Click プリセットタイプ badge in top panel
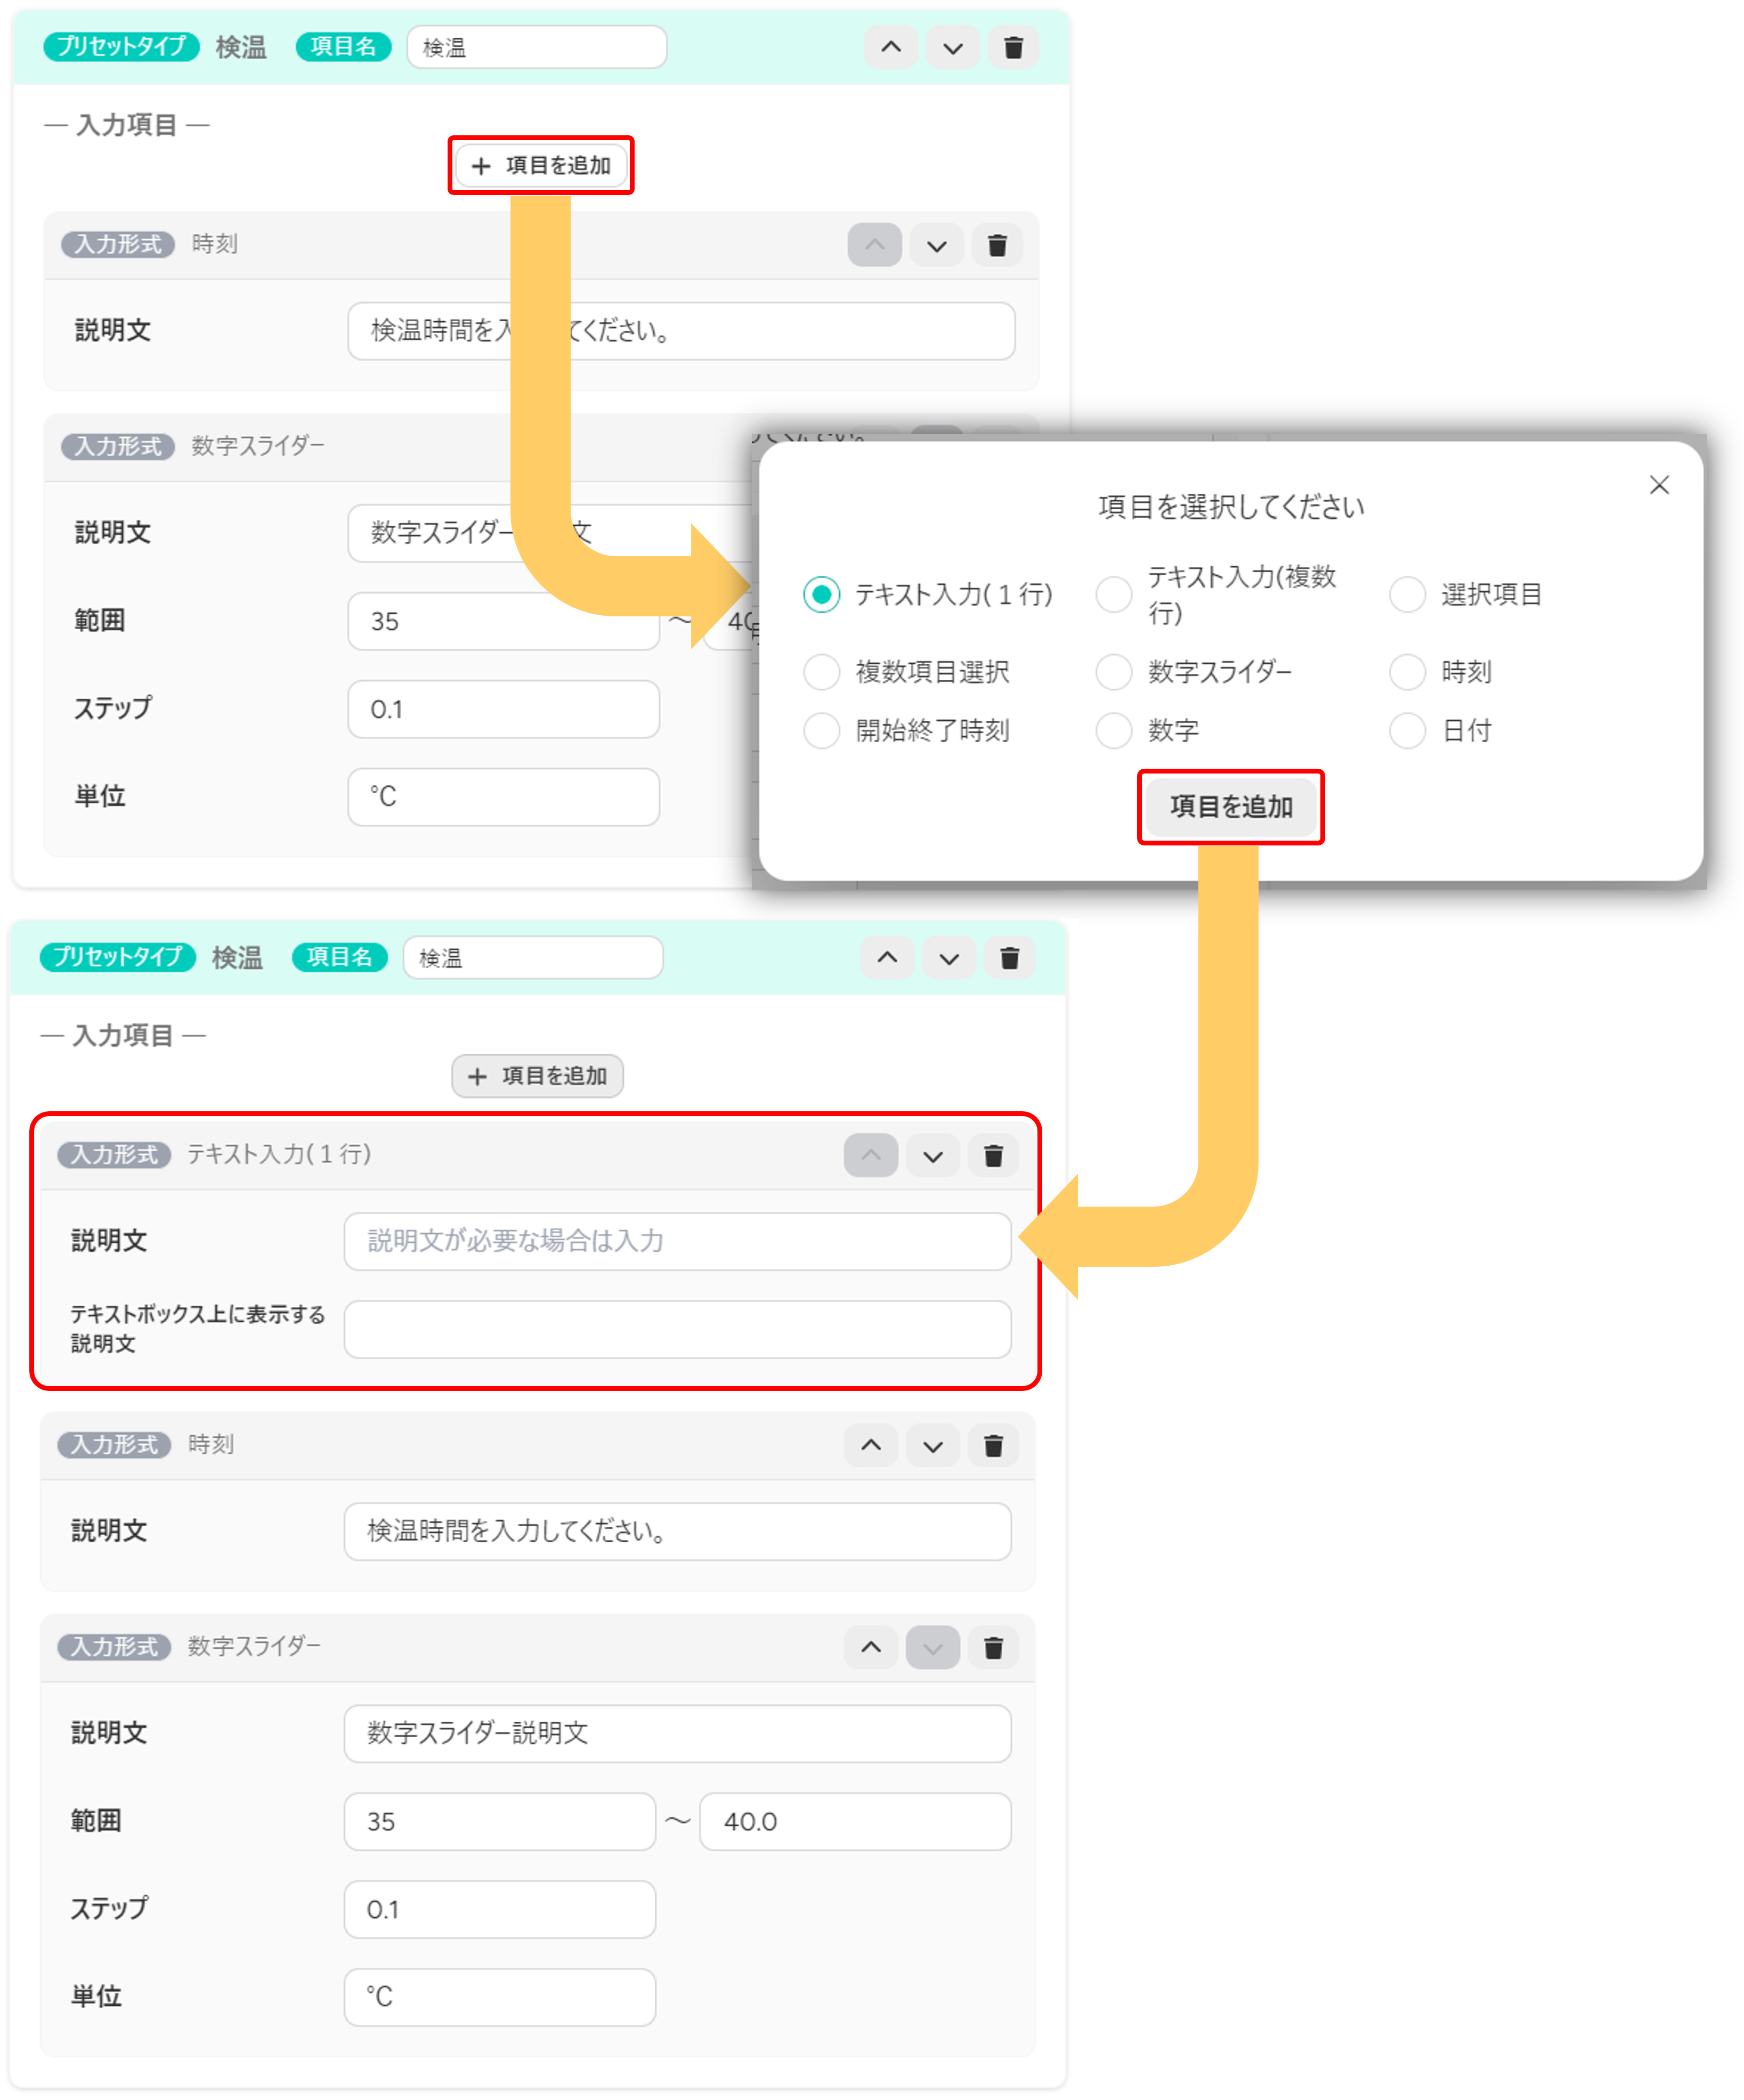This screenshot has height=2100, width=1744. (121, 46)
